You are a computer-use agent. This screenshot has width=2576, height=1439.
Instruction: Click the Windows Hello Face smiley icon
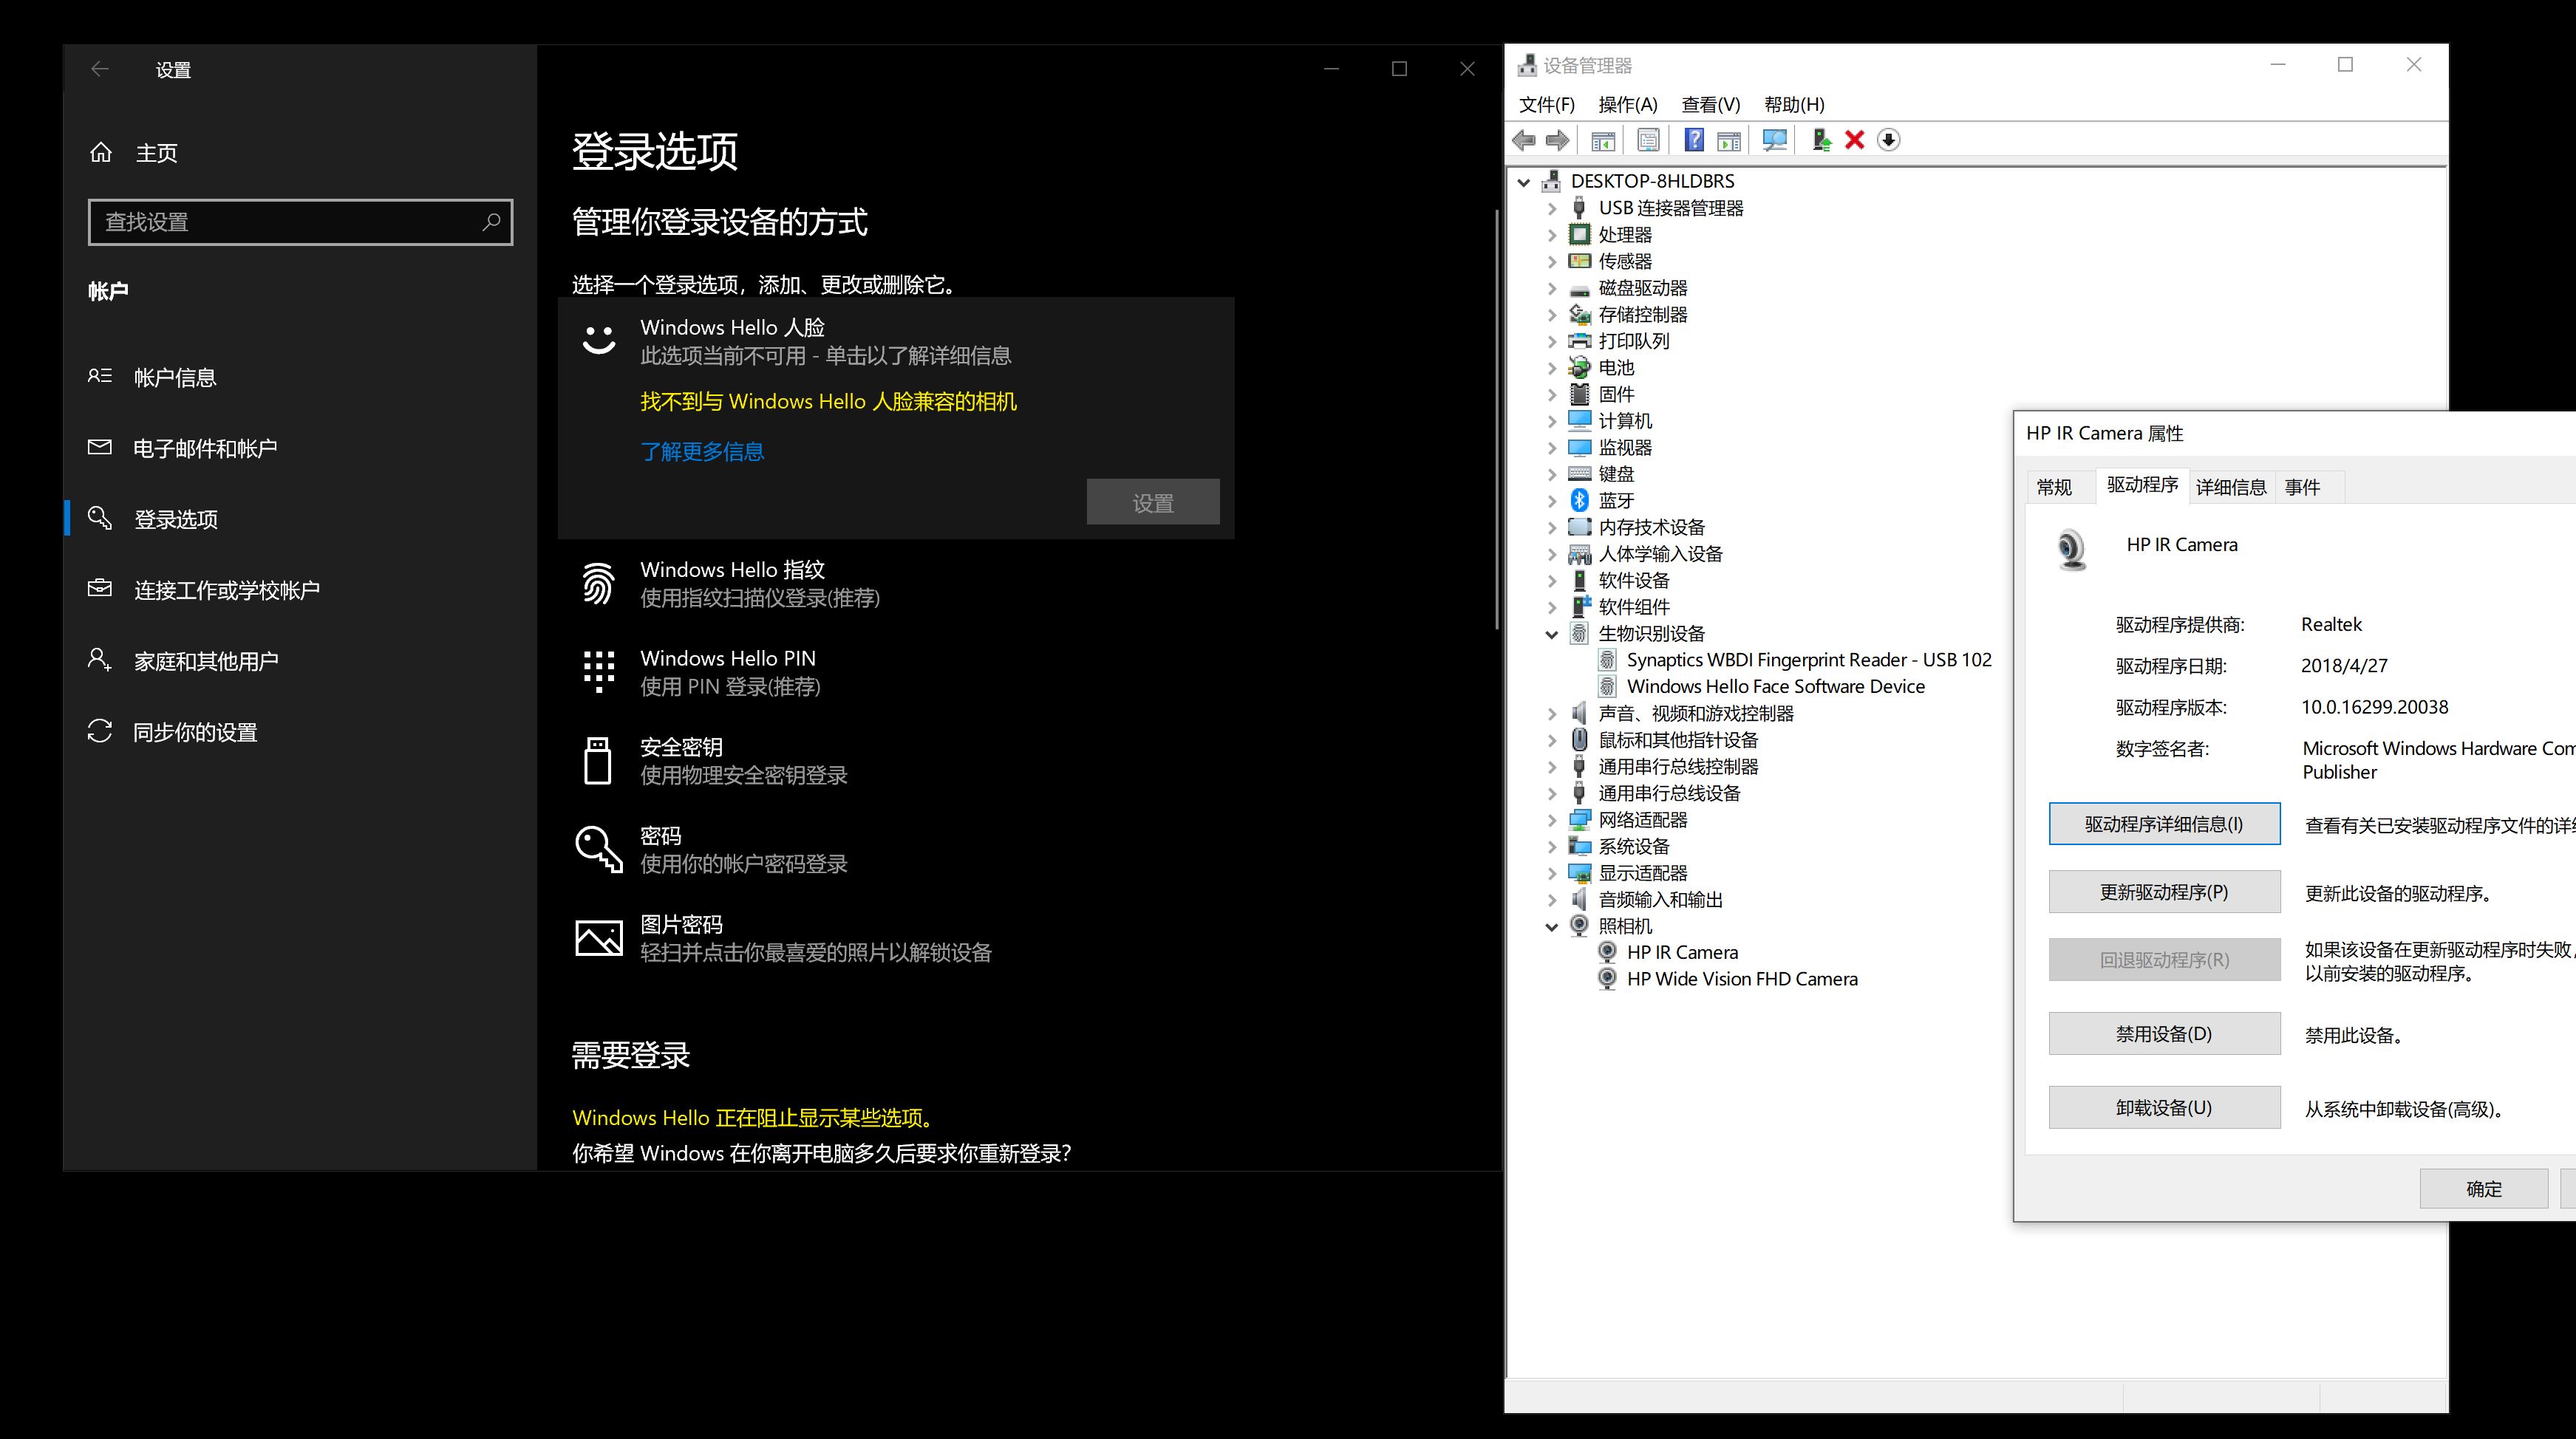pos(599,339)
